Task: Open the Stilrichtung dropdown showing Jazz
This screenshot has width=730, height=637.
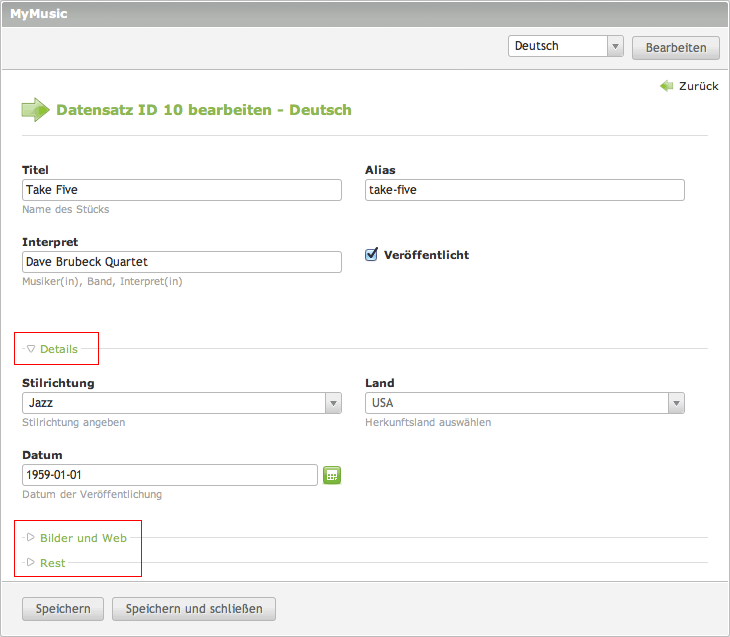Action: [x=181, y=403]
